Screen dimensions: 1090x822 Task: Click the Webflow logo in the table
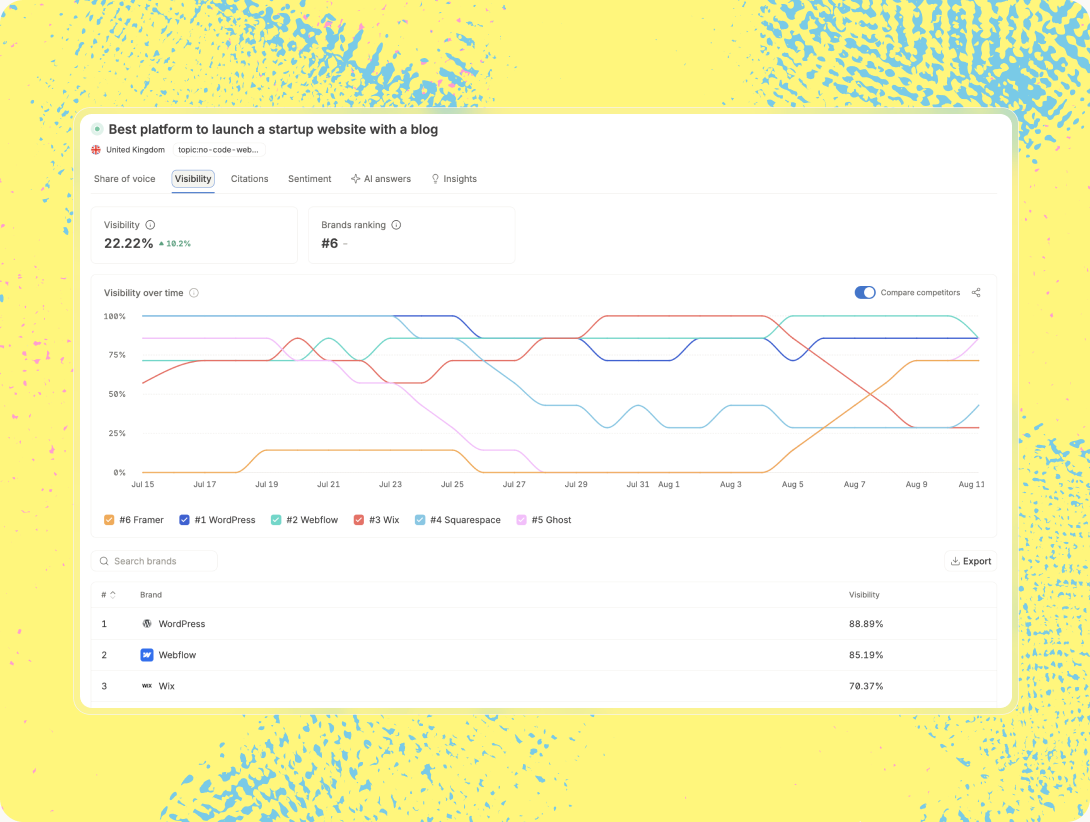(x=147, y=655)
